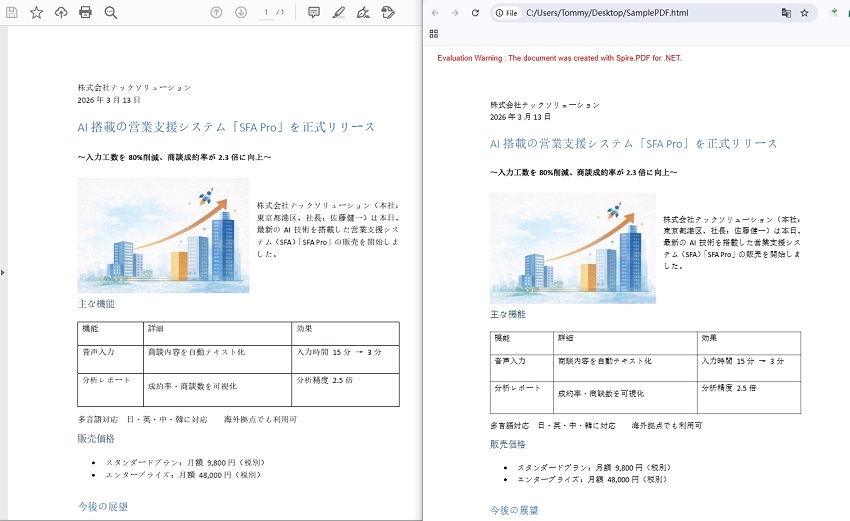Select the highlighter tool
Viewport: 850px width, 521px height.
tap(339, 12)
